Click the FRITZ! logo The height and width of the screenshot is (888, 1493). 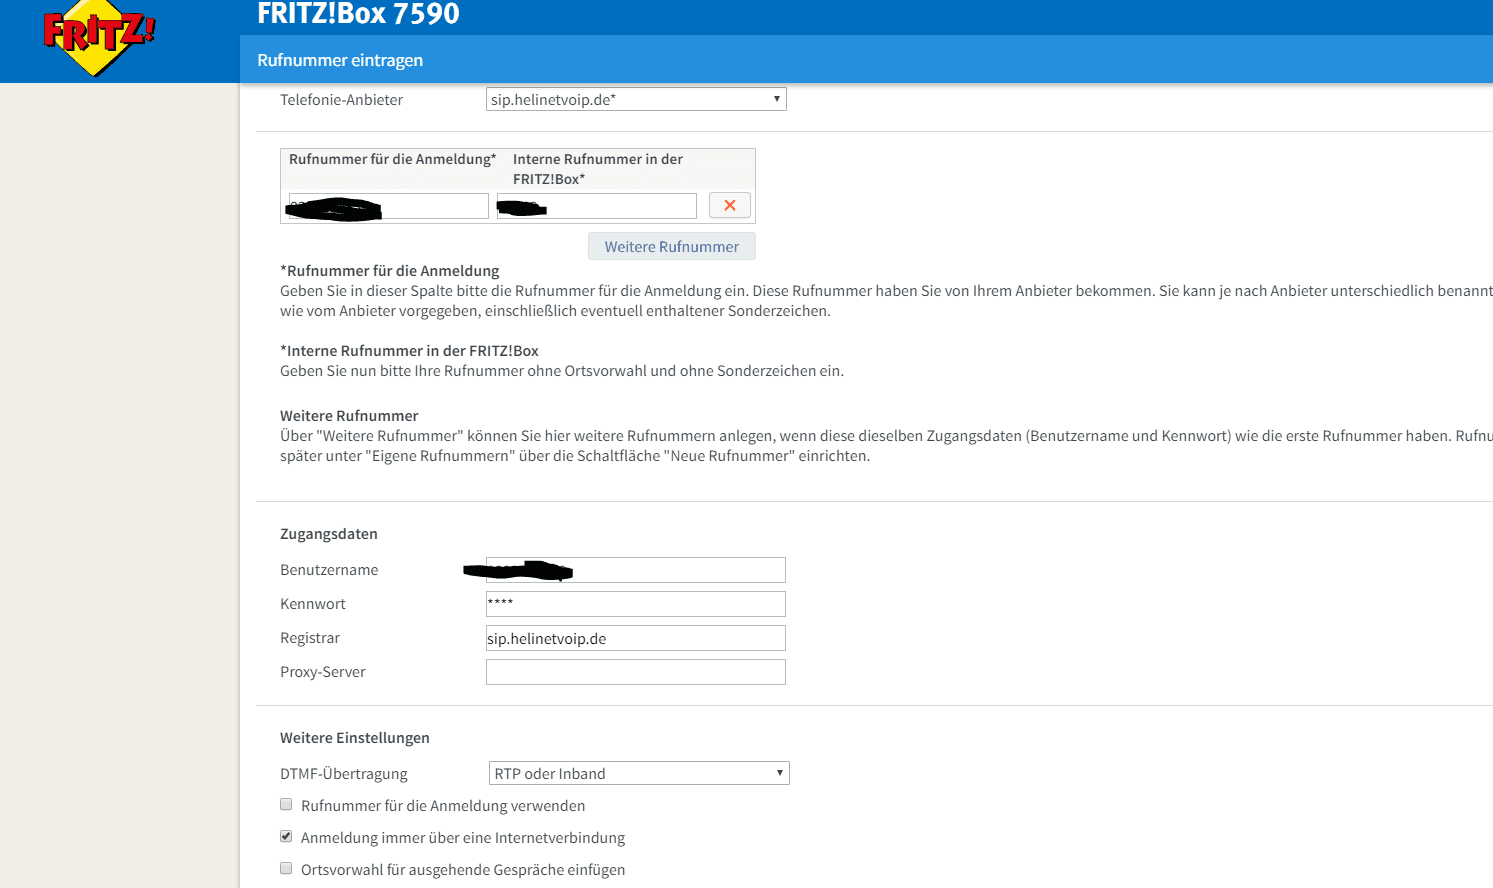coord(99,38)
